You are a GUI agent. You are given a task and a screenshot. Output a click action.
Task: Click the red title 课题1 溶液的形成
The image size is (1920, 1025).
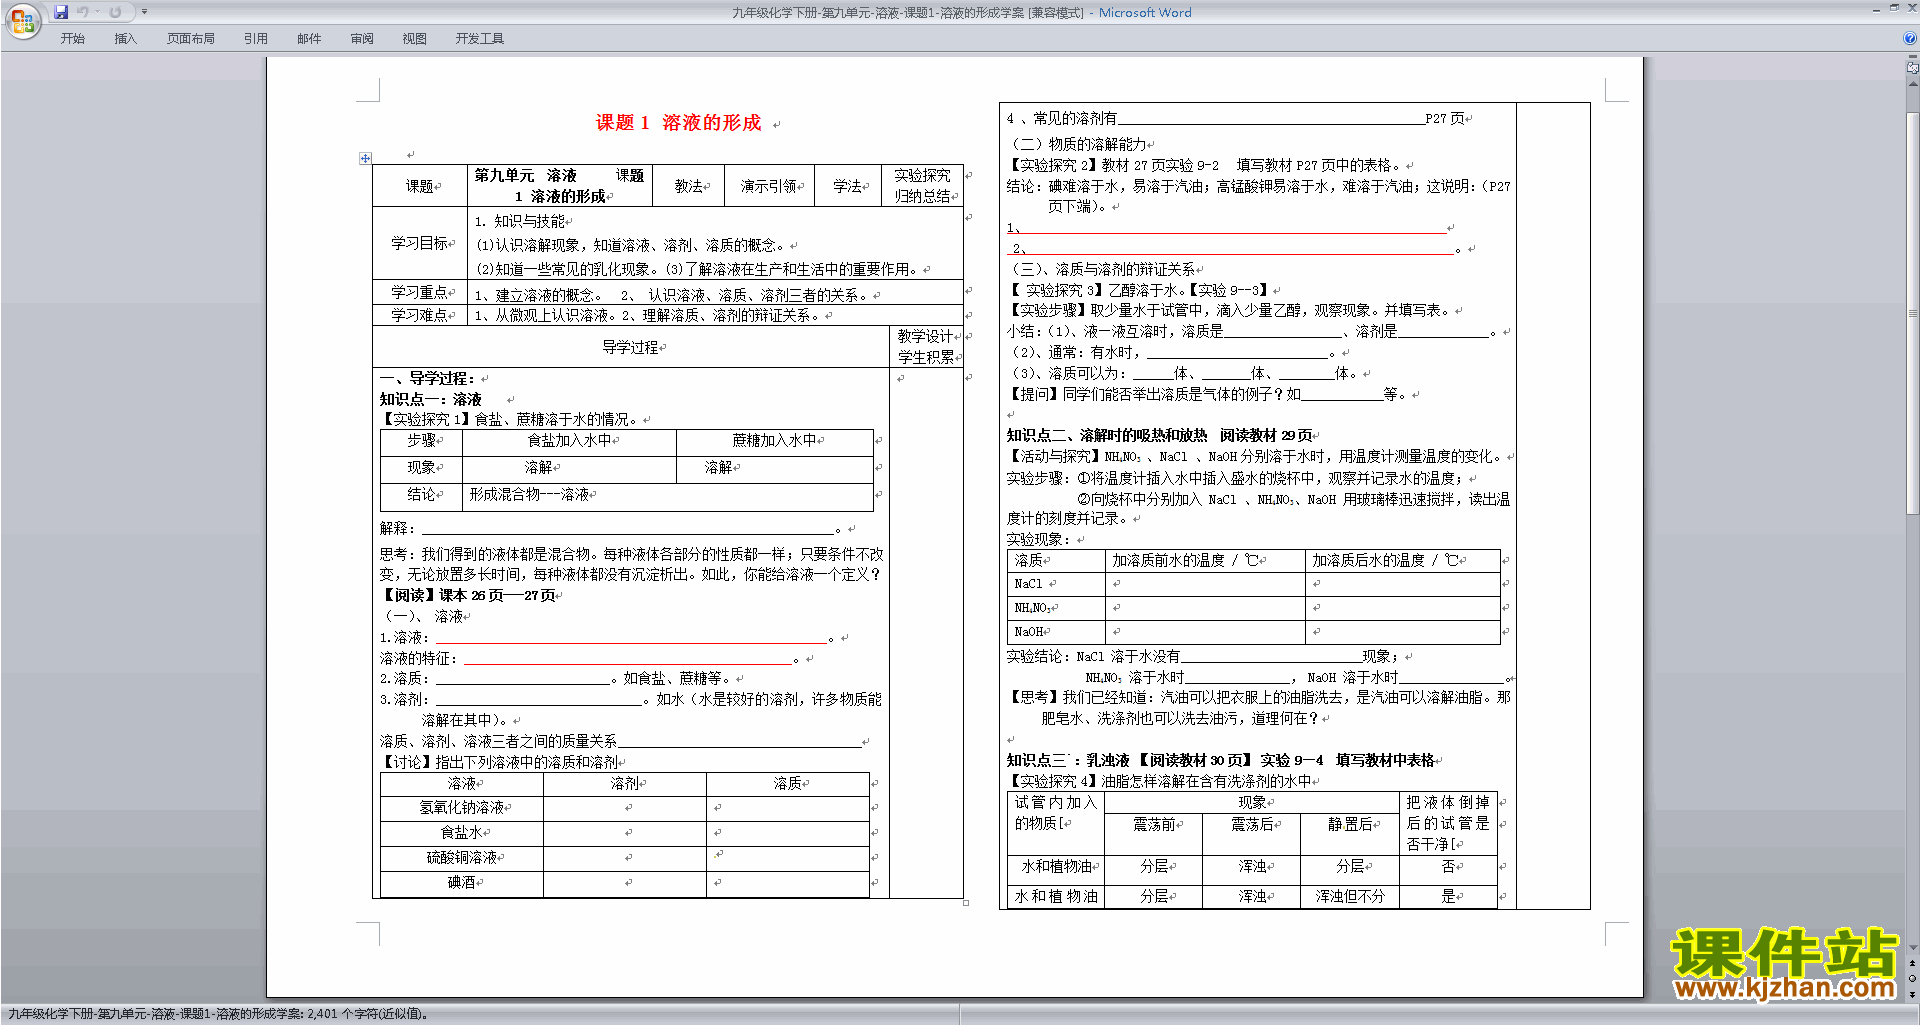pos(678,123)
